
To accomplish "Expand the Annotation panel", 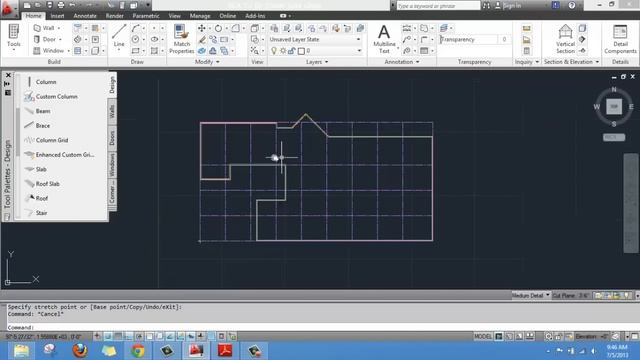I will tap(402, 62).
